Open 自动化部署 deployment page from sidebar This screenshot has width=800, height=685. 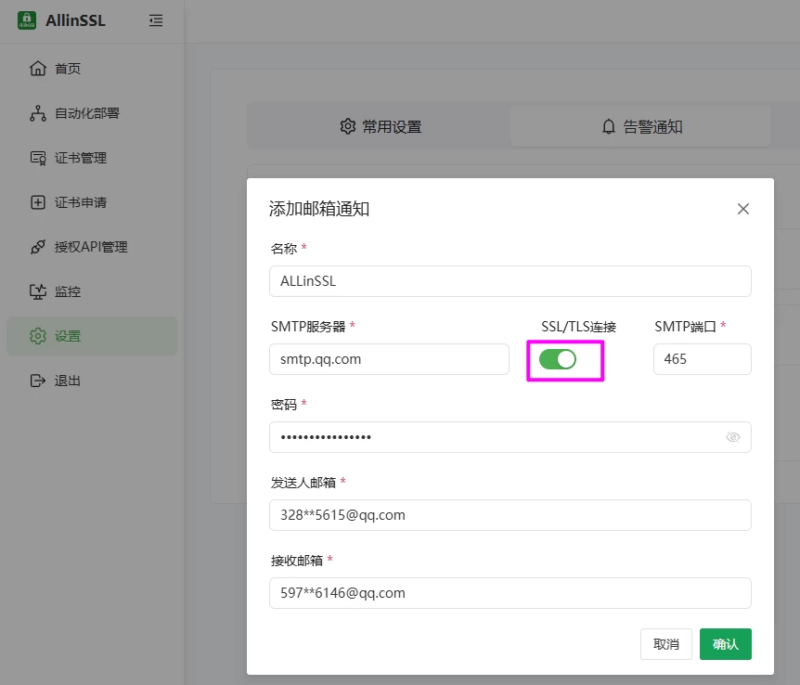(37, 112)
